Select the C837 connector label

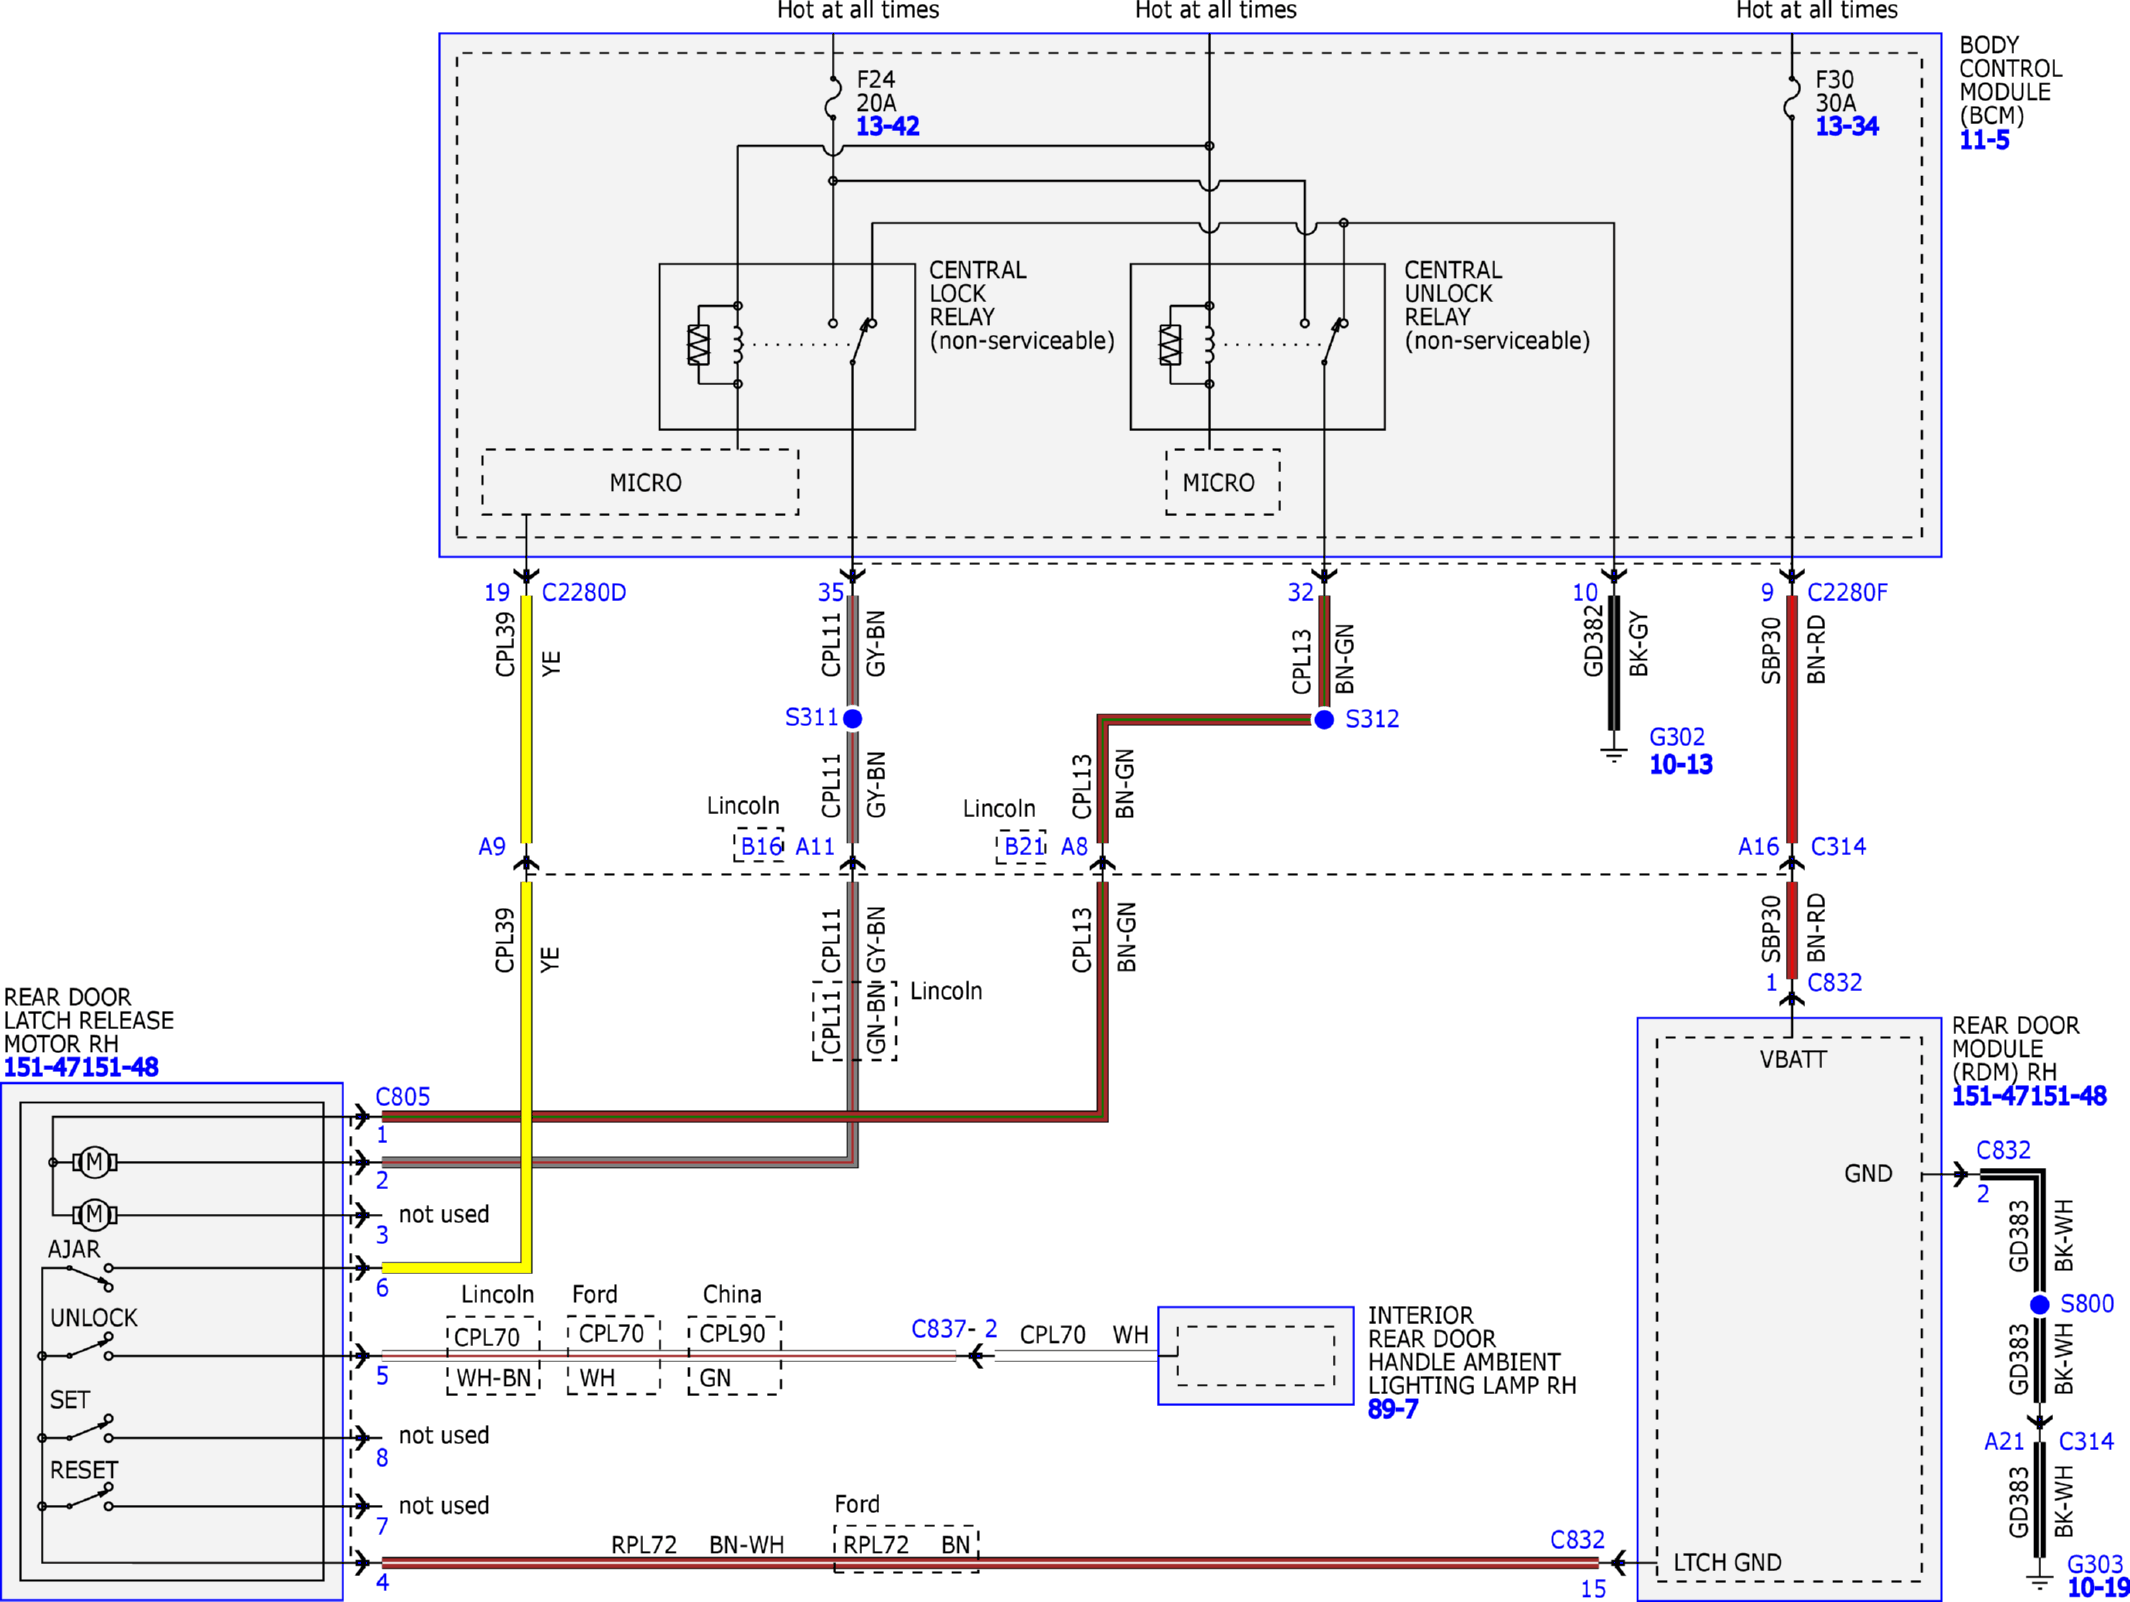938,1329
